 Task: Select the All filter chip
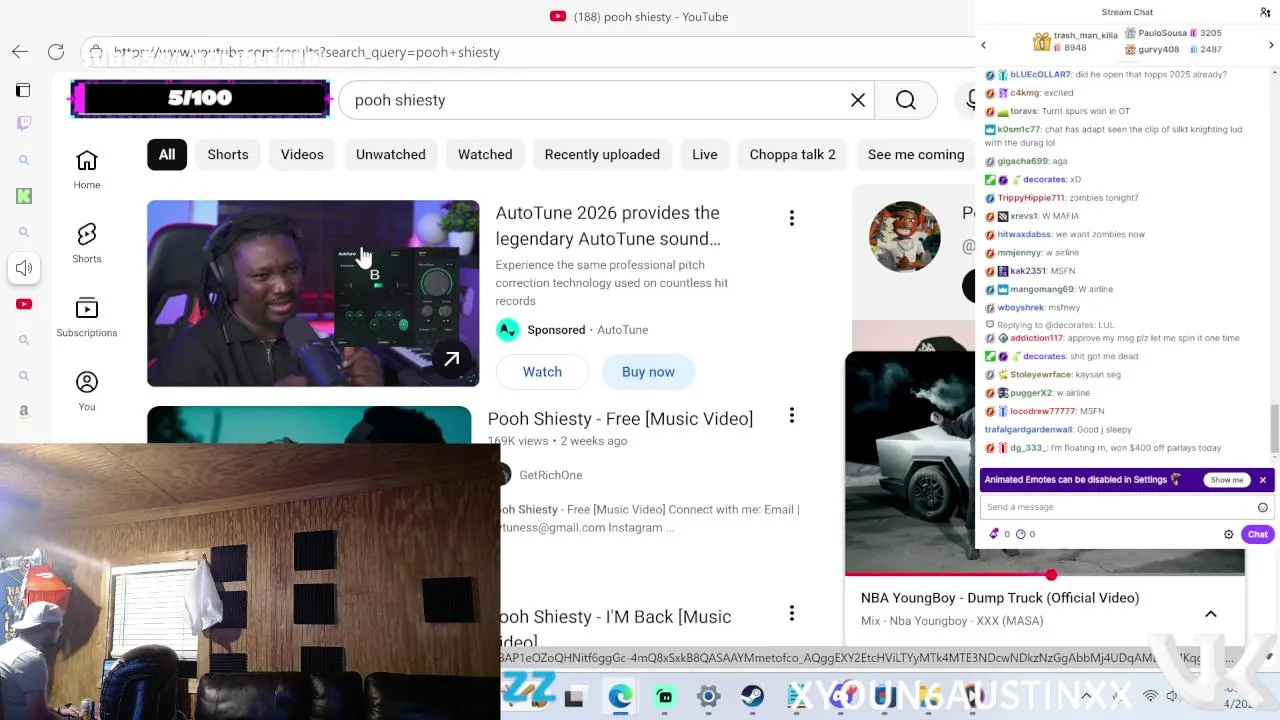coord(167,154)
